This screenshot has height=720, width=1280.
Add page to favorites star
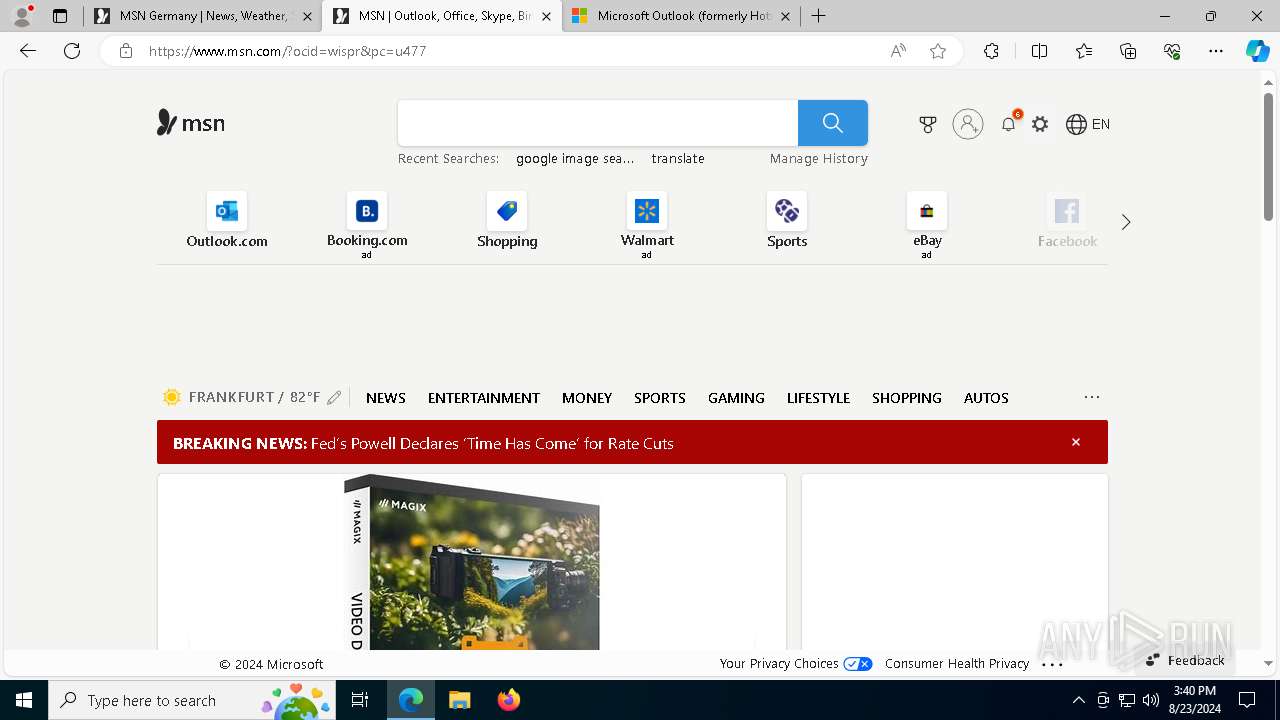point(938,51)
